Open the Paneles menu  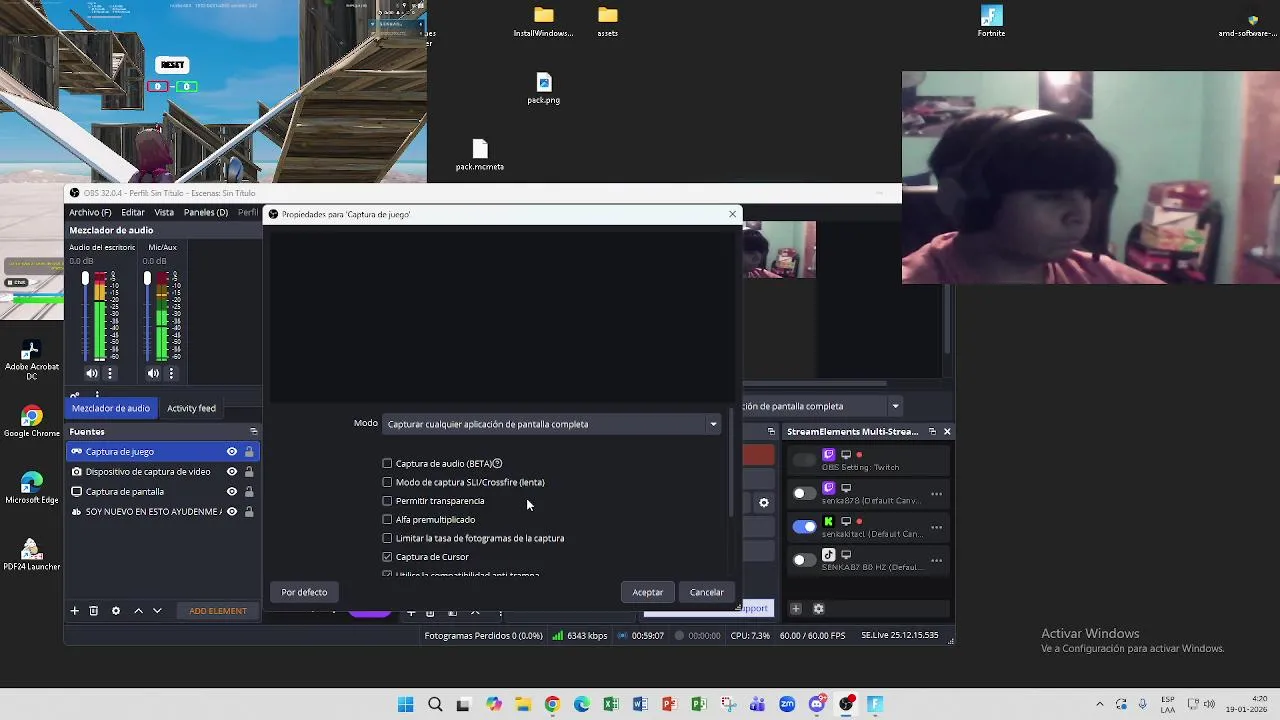(x=206, y=213)
